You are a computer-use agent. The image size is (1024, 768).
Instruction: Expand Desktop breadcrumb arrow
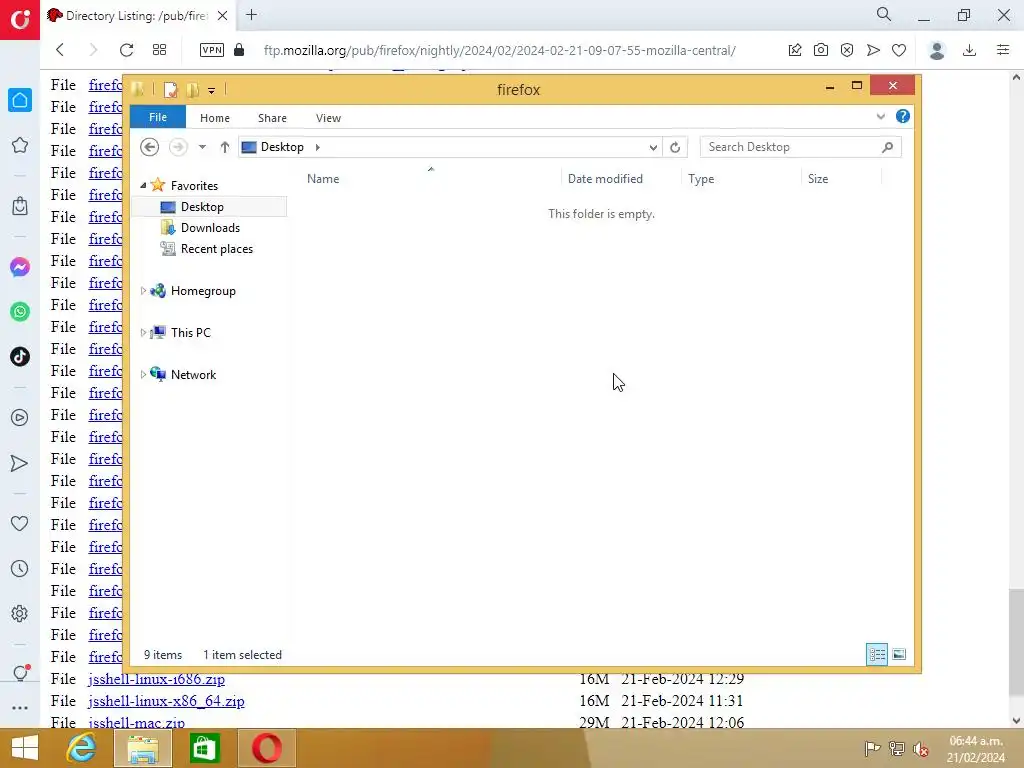pos(317,147)
